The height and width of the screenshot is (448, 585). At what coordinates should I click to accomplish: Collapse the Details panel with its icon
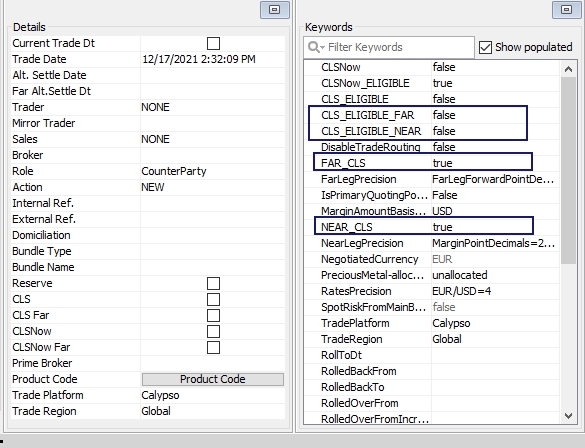pyautogui.click(x=275, y=9)
